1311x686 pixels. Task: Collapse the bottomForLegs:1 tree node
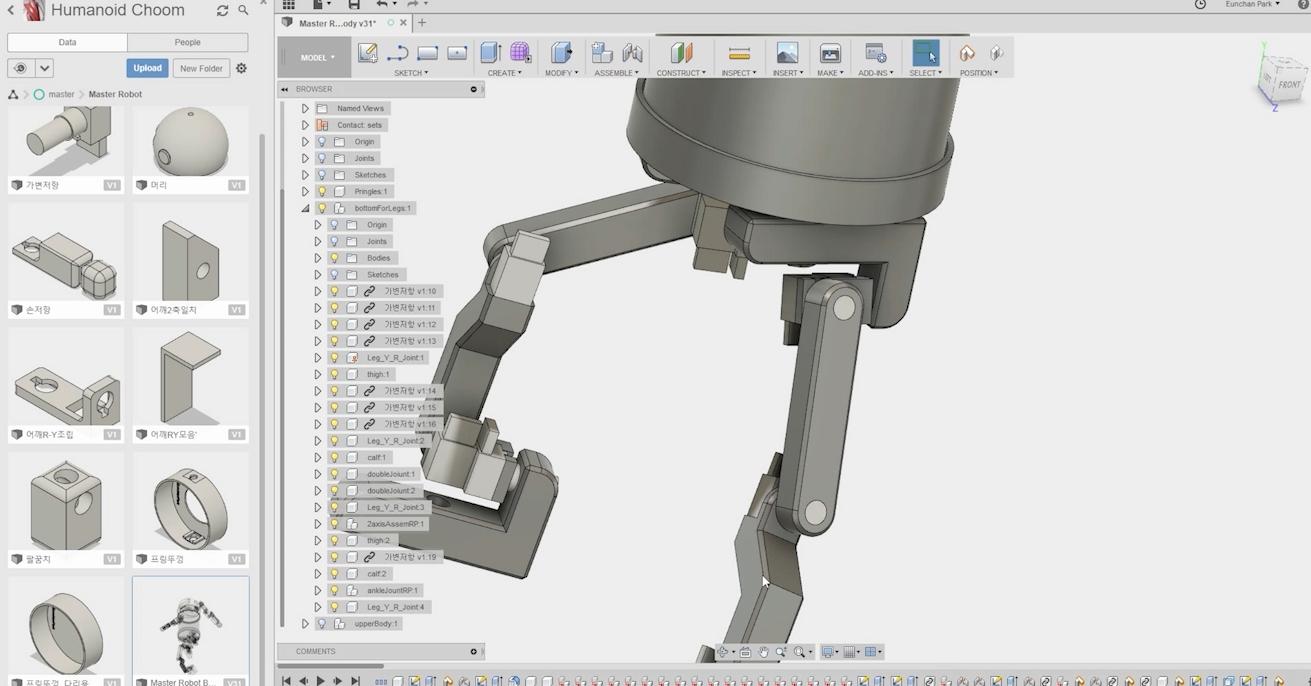tap(305, 208)
